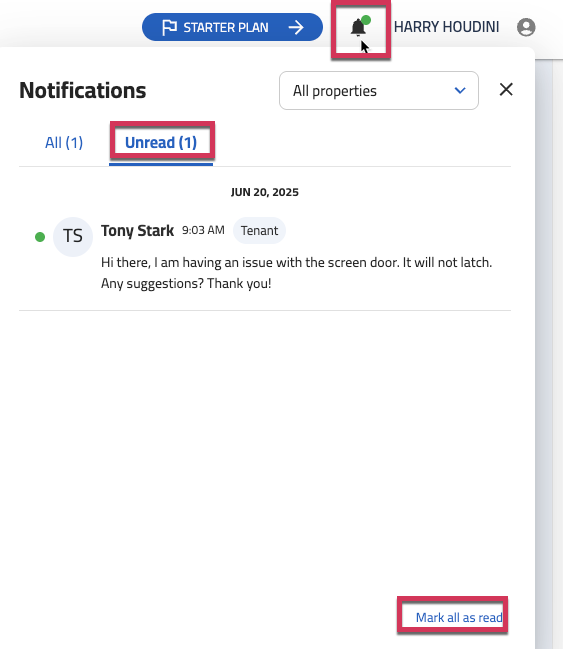
Task: Switch to the All (1) tab
Action: (64, 143)
